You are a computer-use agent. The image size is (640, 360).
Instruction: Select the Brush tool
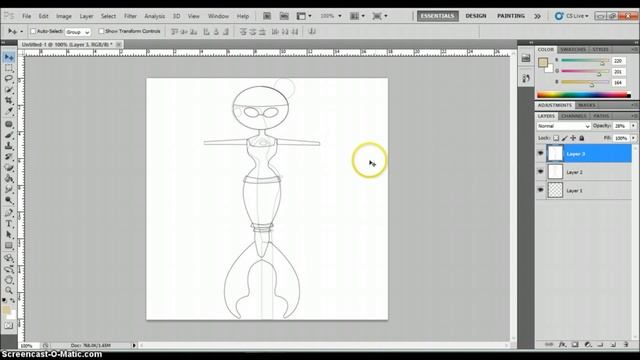[9, 135]
